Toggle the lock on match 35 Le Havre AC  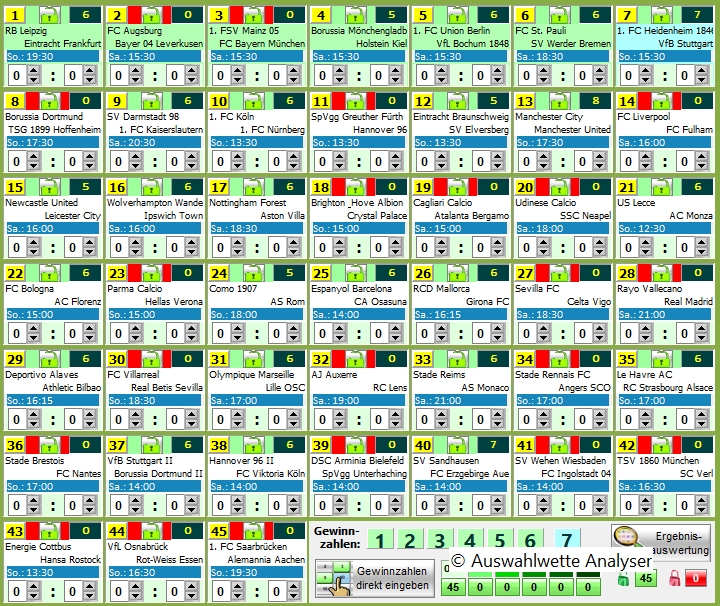pyautogui.click(x=662, y=359)
